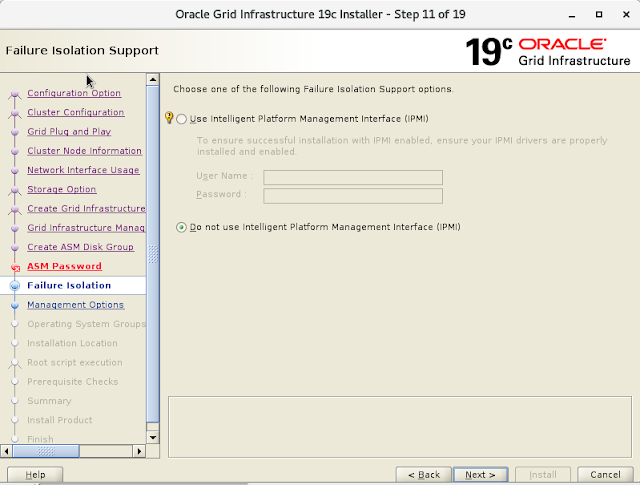Click 'Operating System Groups' step text
The height and width of the screenshot is (485, 640).
coord(86,324)
